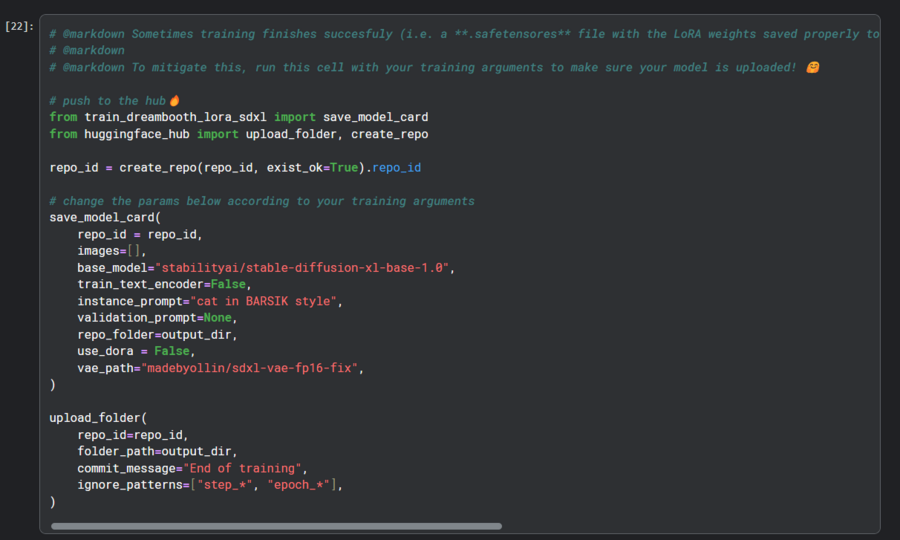Click the "epoch_*" ignore pattern string

300,486
